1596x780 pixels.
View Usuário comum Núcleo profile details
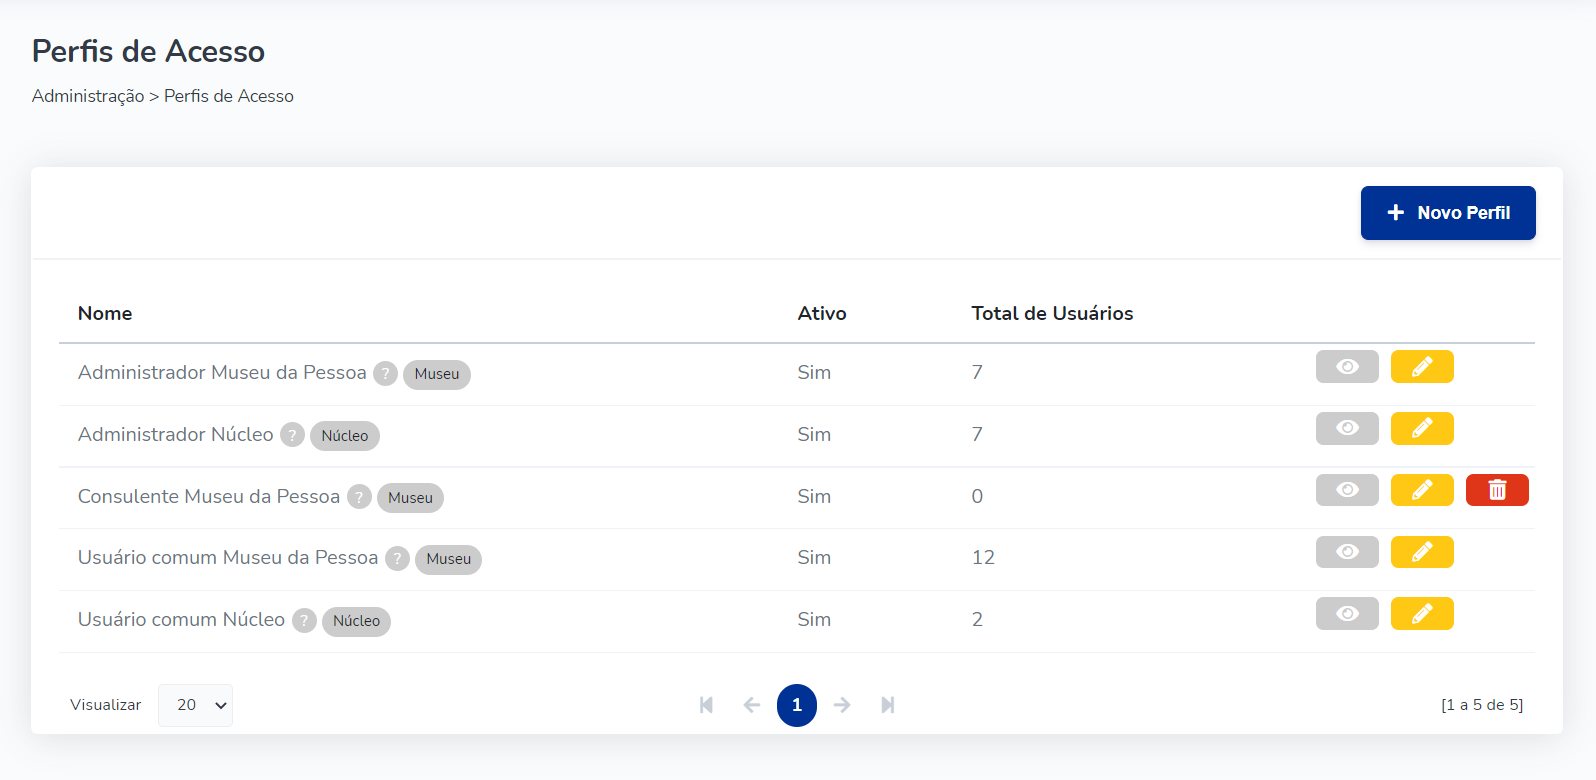[x=1346, y=614]
